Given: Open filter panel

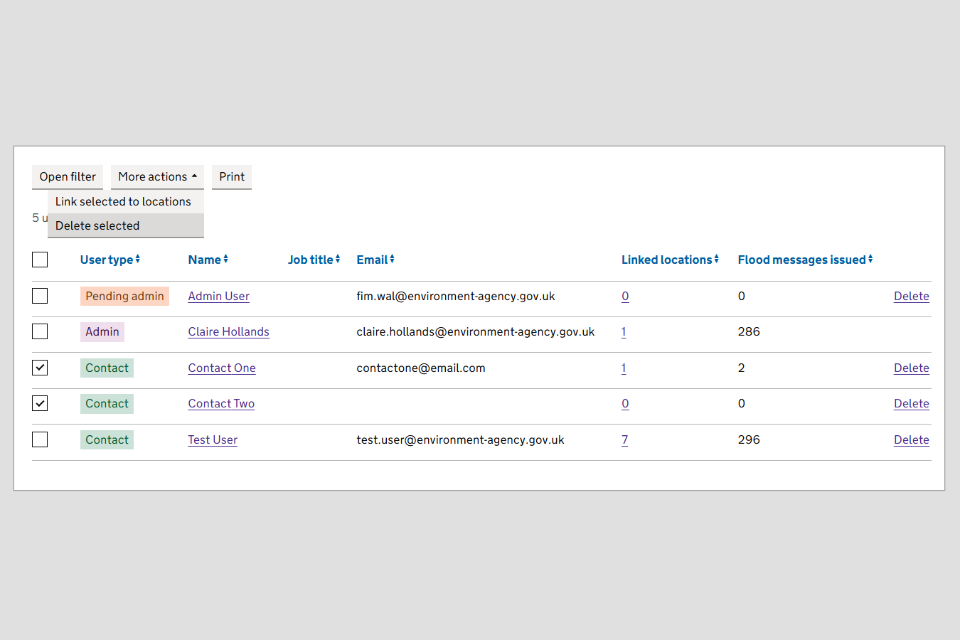Looking at the screenshot, I should tap(68, 177).
